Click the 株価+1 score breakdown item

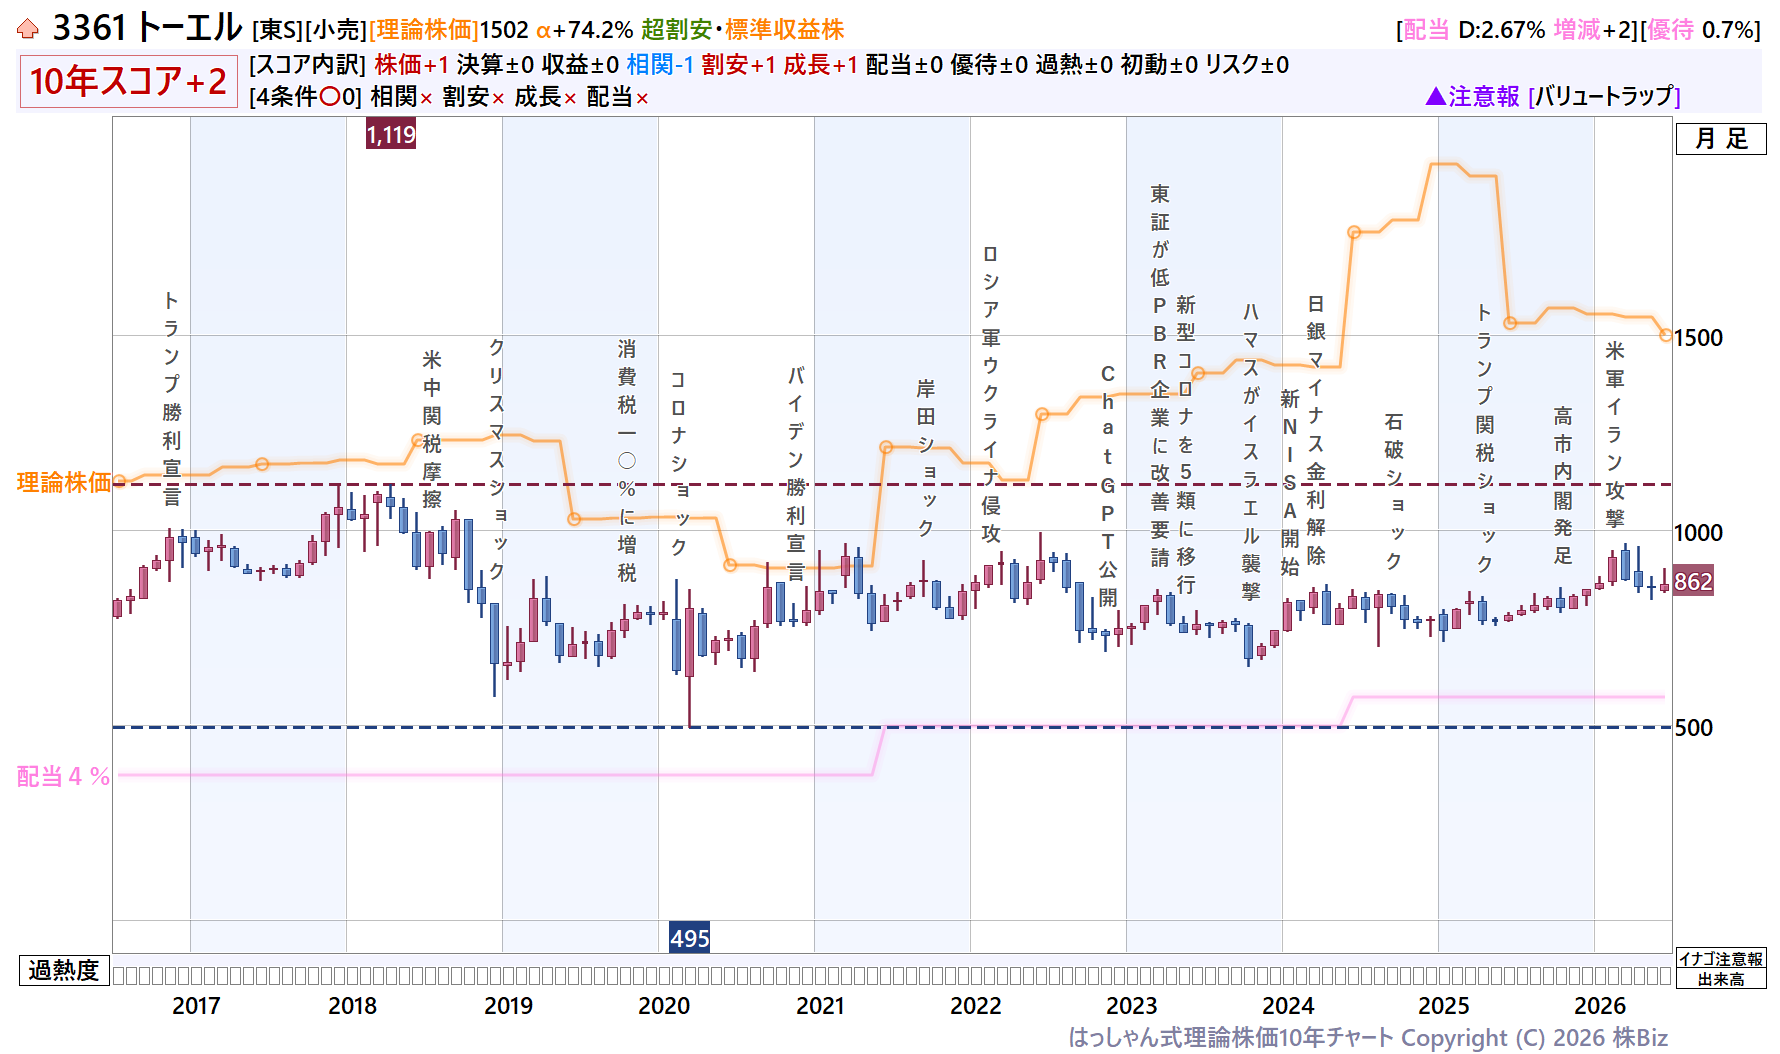pyautogui.click(x=412, y=65)
